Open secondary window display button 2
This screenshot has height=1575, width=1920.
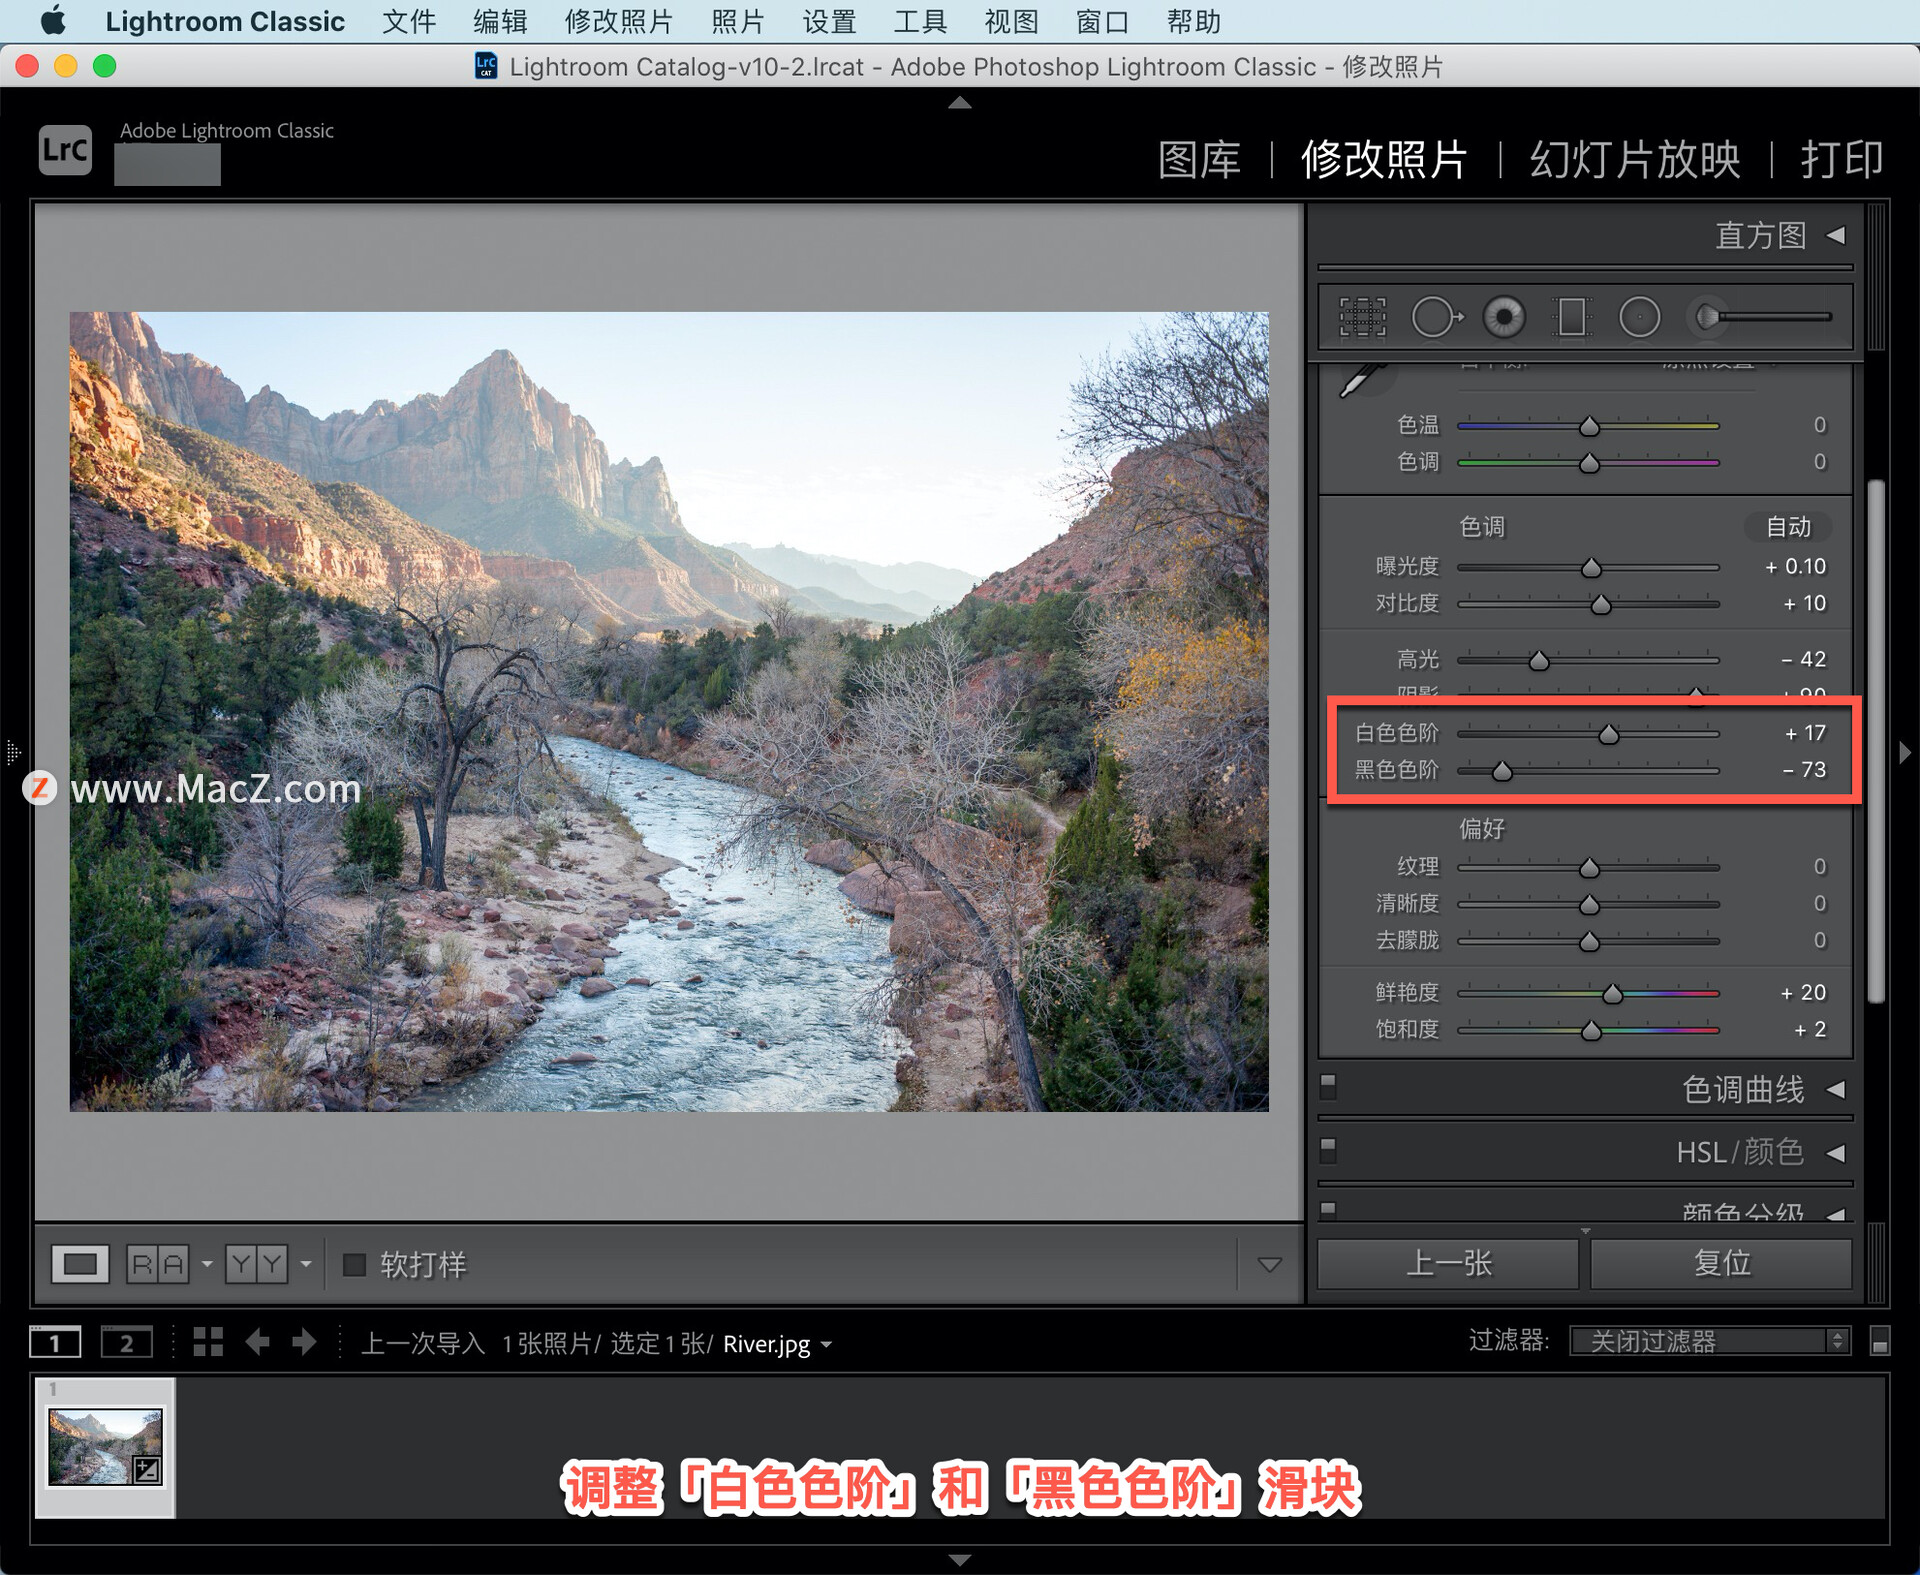pyautogui.click(x=127, y=1342)
